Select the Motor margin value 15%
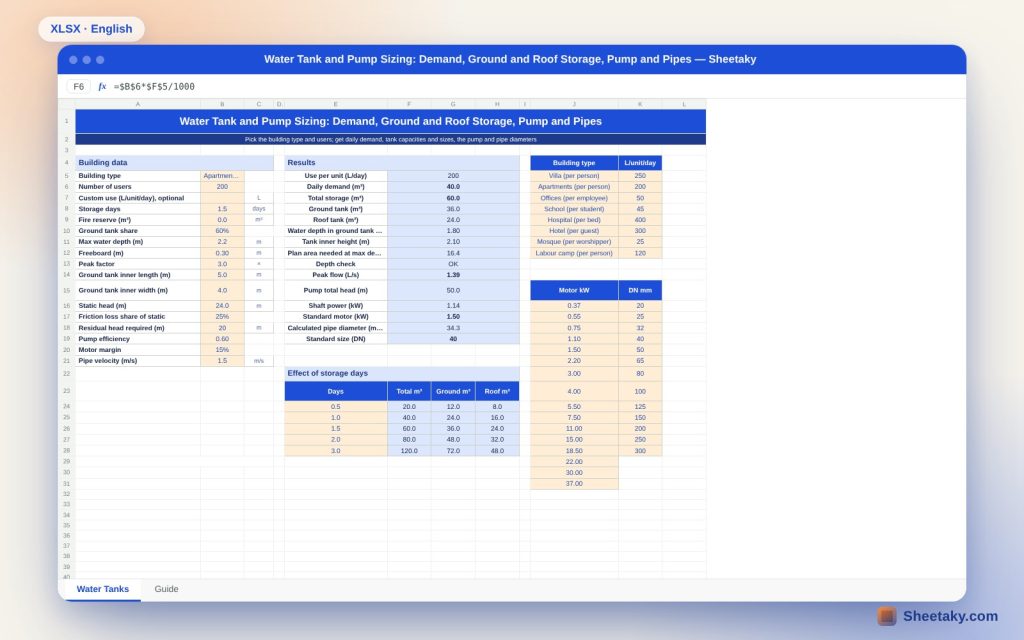Image resolution: width=1024 pixels, height=640 pixels. coord(222,349)
